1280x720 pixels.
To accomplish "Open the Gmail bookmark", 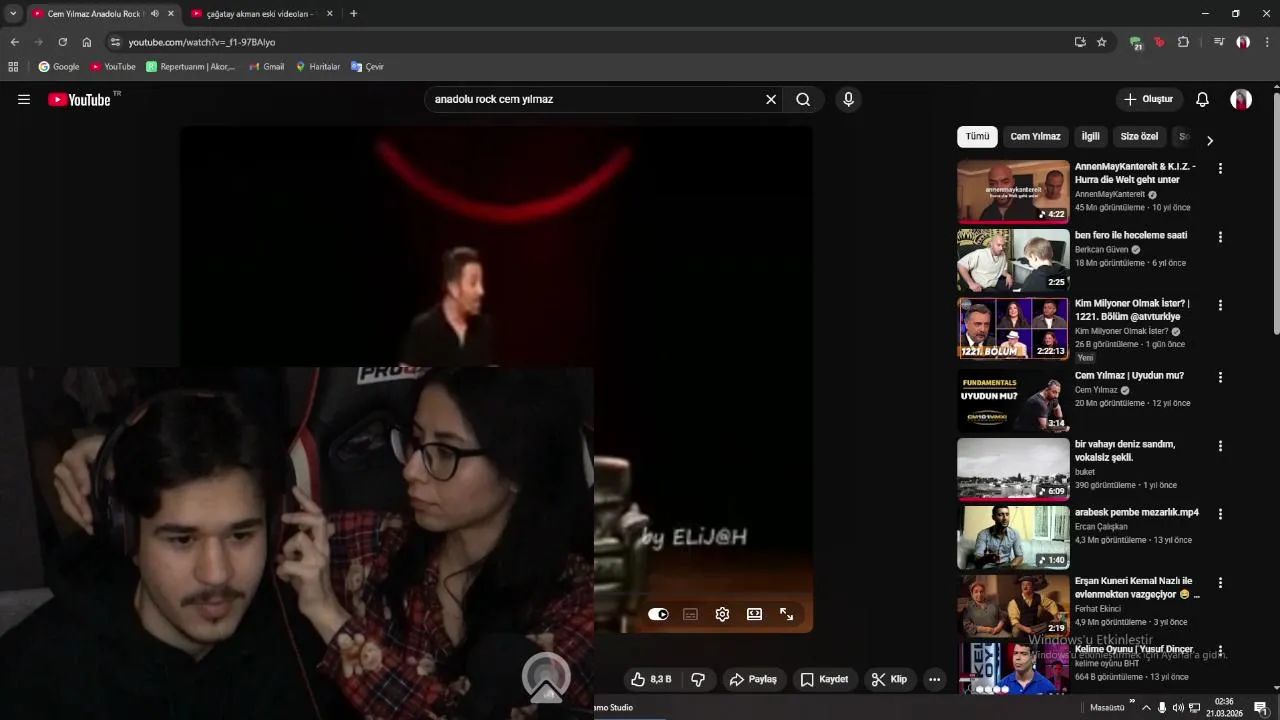I will pyautogui.click(x=266, y=67).
